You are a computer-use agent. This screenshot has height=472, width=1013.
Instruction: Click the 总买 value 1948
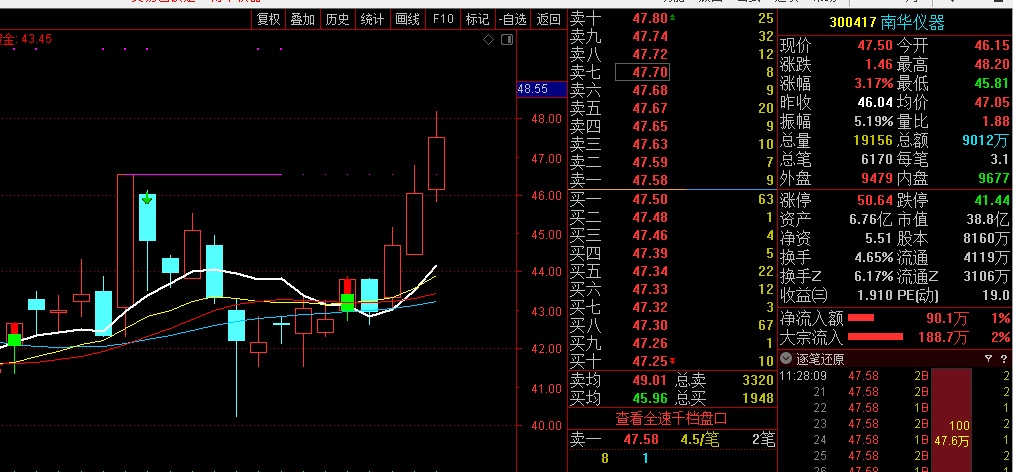758,398
